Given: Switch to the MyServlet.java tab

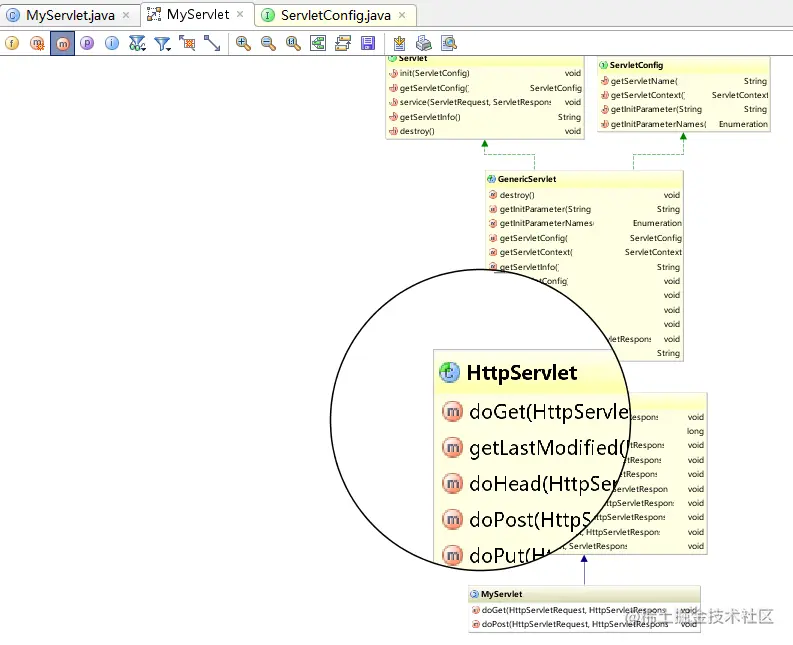Looking at the screenshot, I should coord(70,15).
